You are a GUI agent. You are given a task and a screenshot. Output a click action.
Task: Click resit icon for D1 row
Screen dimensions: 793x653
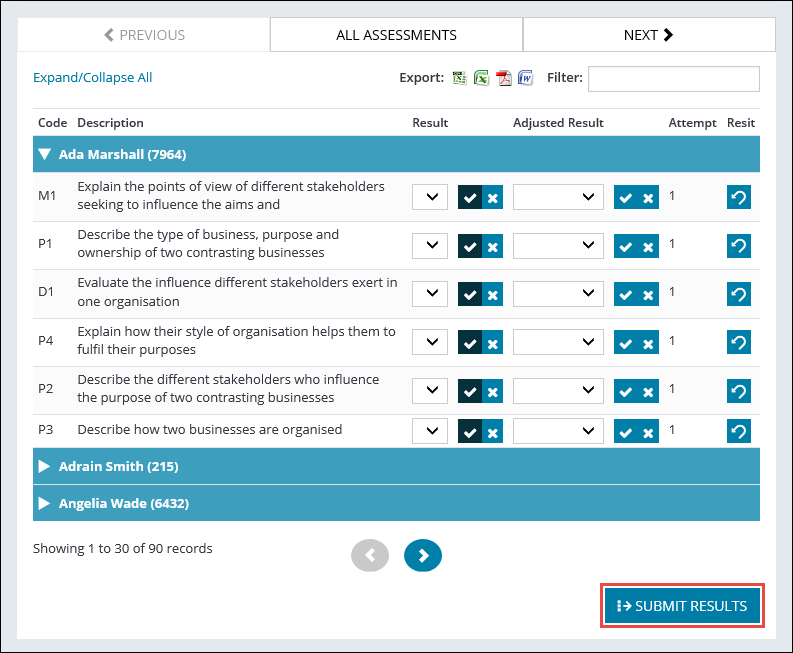pyautogui.click(x=739, y=294)
